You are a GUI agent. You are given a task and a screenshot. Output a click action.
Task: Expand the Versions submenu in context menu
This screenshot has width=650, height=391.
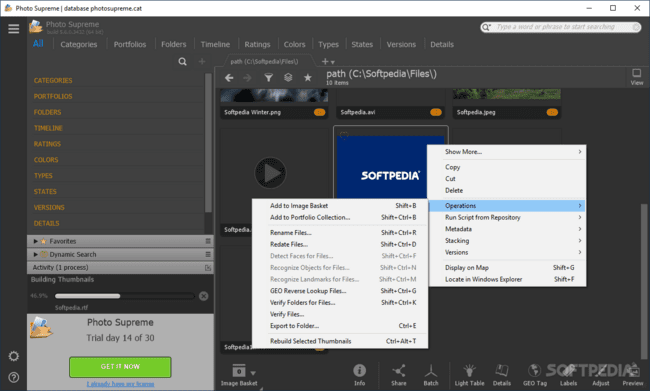(x=507, y=252)
